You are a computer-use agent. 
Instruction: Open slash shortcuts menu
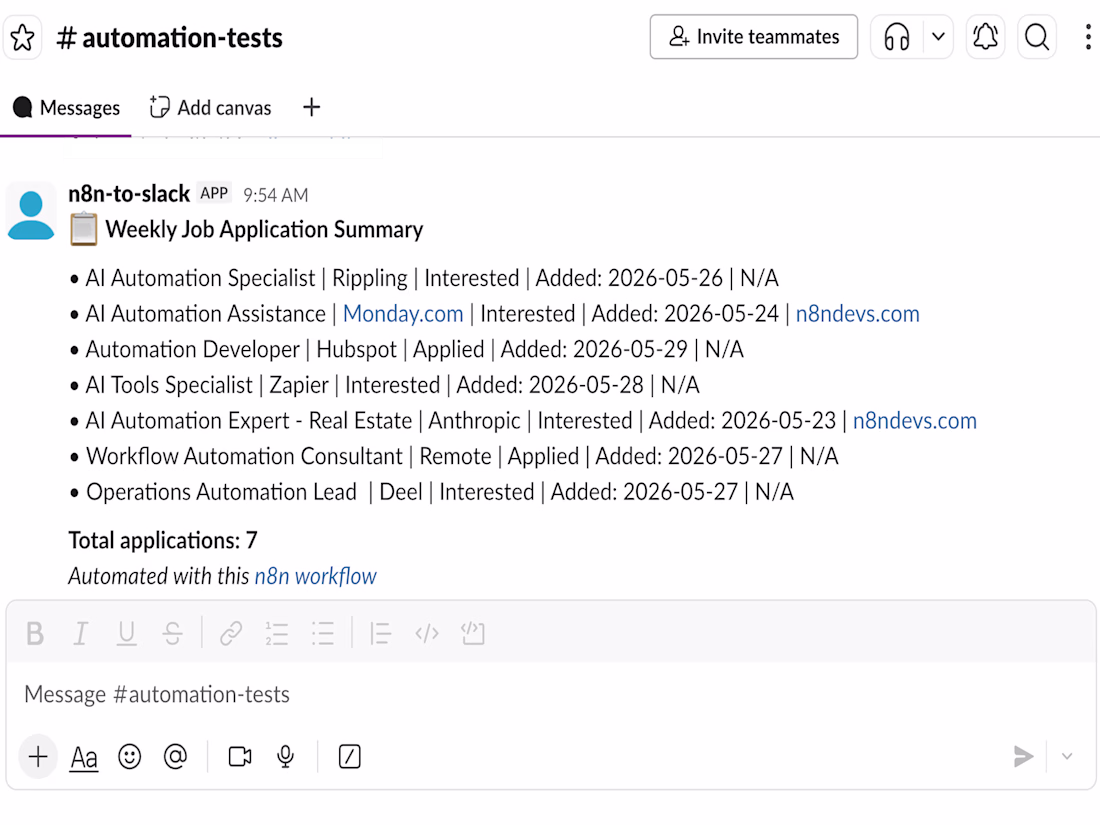(349, 756)
